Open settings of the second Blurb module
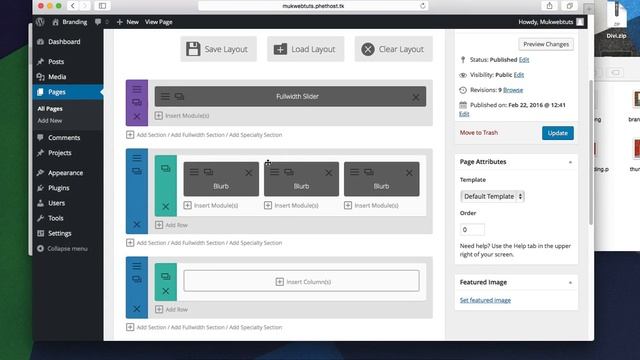640x360 pixels. tap(274, 172)
